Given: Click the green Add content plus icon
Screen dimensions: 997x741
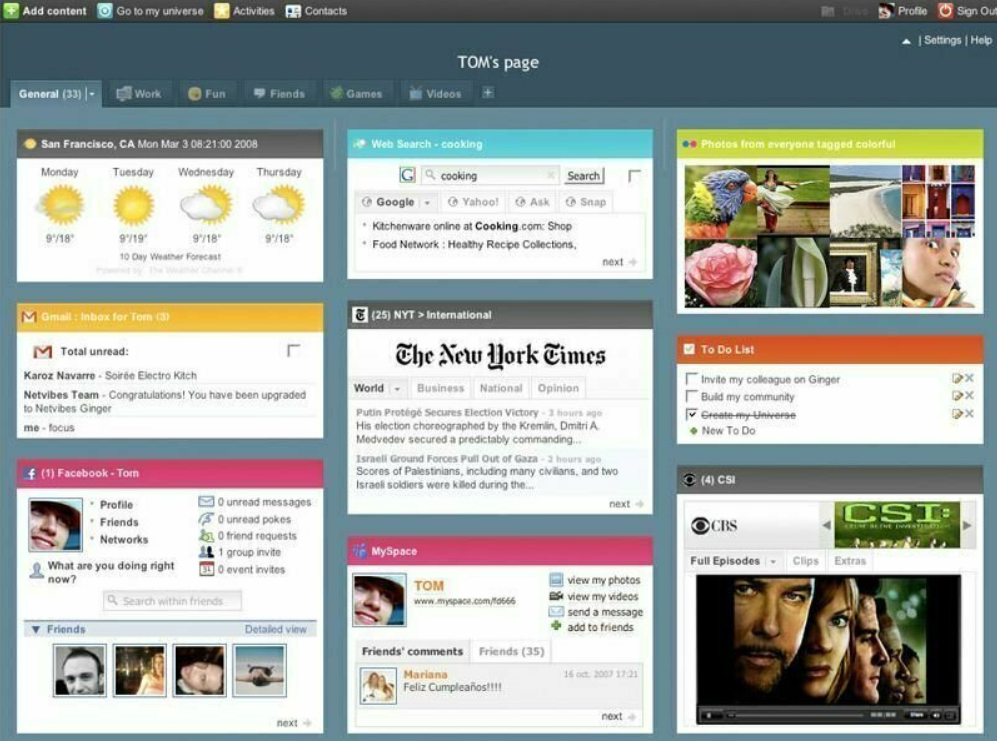Looking at the screenshot, I should coord(11,10).
